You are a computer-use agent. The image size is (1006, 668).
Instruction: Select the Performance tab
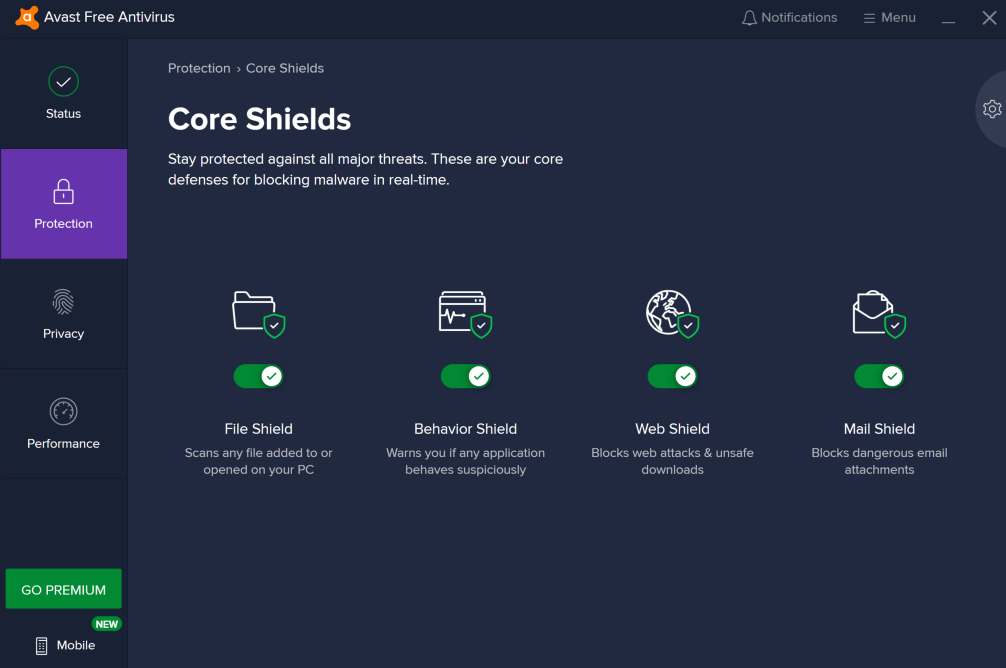[63, 424]
